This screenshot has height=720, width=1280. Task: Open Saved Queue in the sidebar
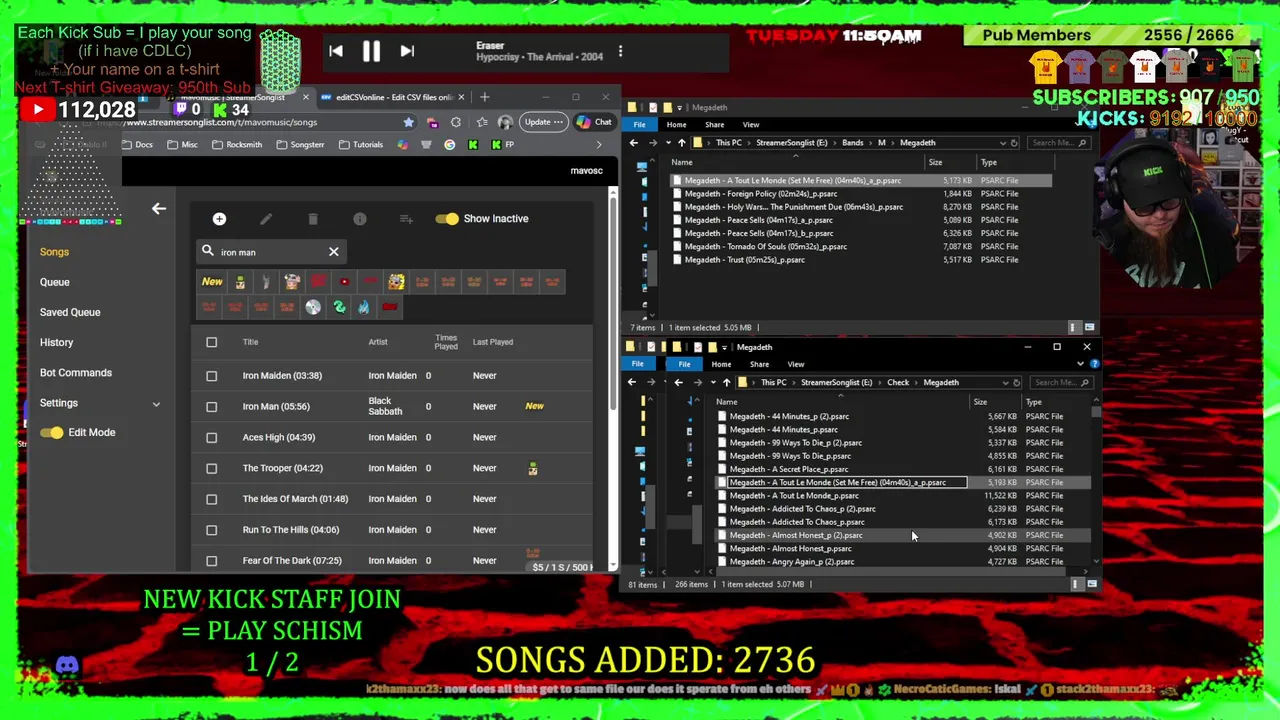point(70,312)
